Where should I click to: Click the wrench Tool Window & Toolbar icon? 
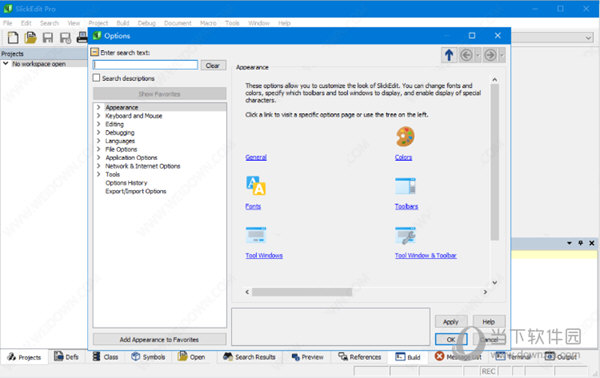(x=405, y=235)
